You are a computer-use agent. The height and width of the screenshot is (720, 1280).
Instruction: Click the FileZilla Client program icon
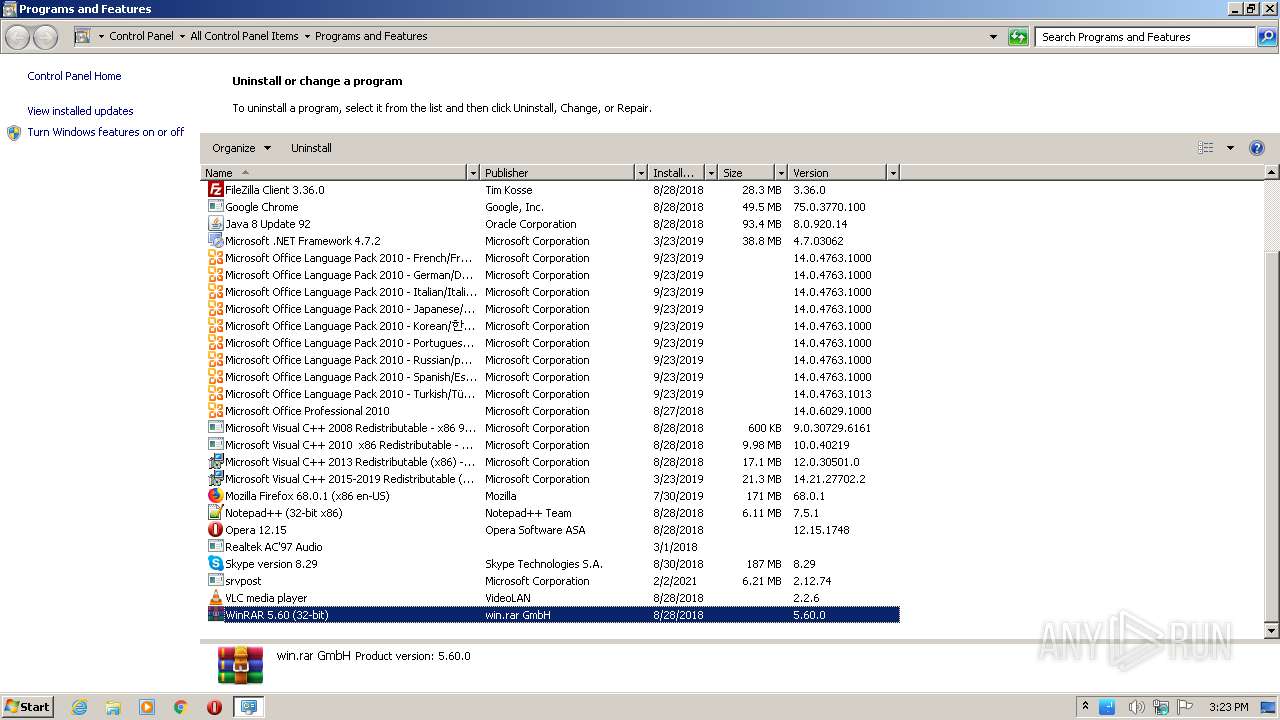coord(215,189)
